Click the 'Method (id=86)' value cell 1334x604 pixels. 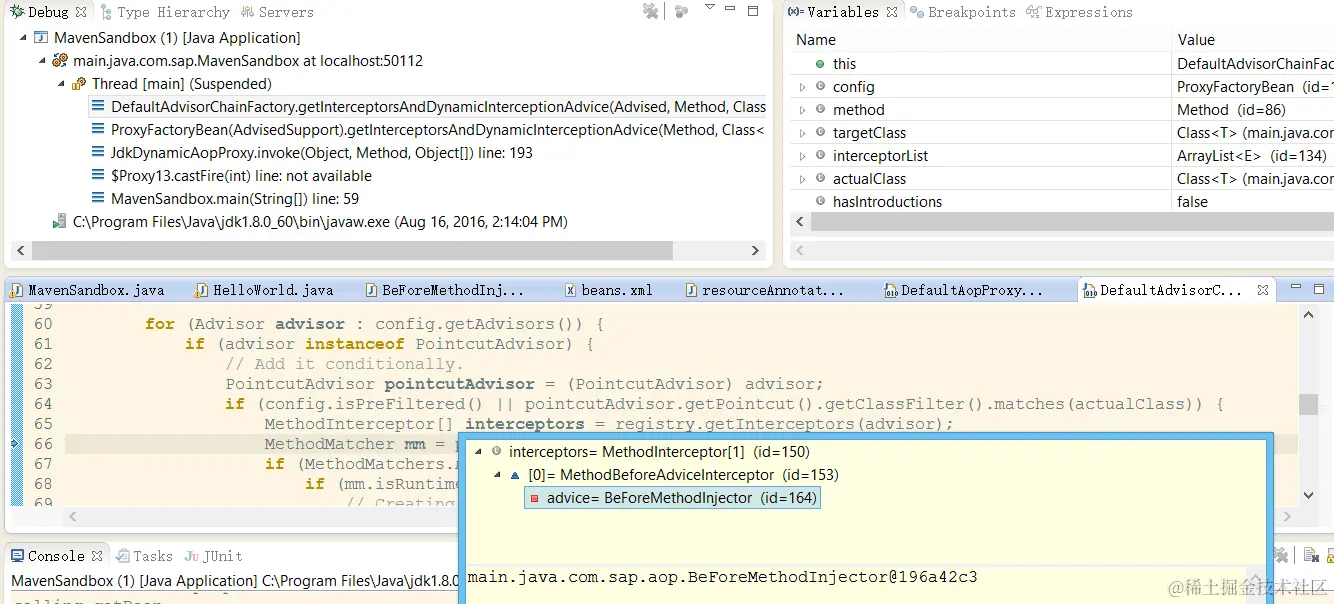point(1231,110)
